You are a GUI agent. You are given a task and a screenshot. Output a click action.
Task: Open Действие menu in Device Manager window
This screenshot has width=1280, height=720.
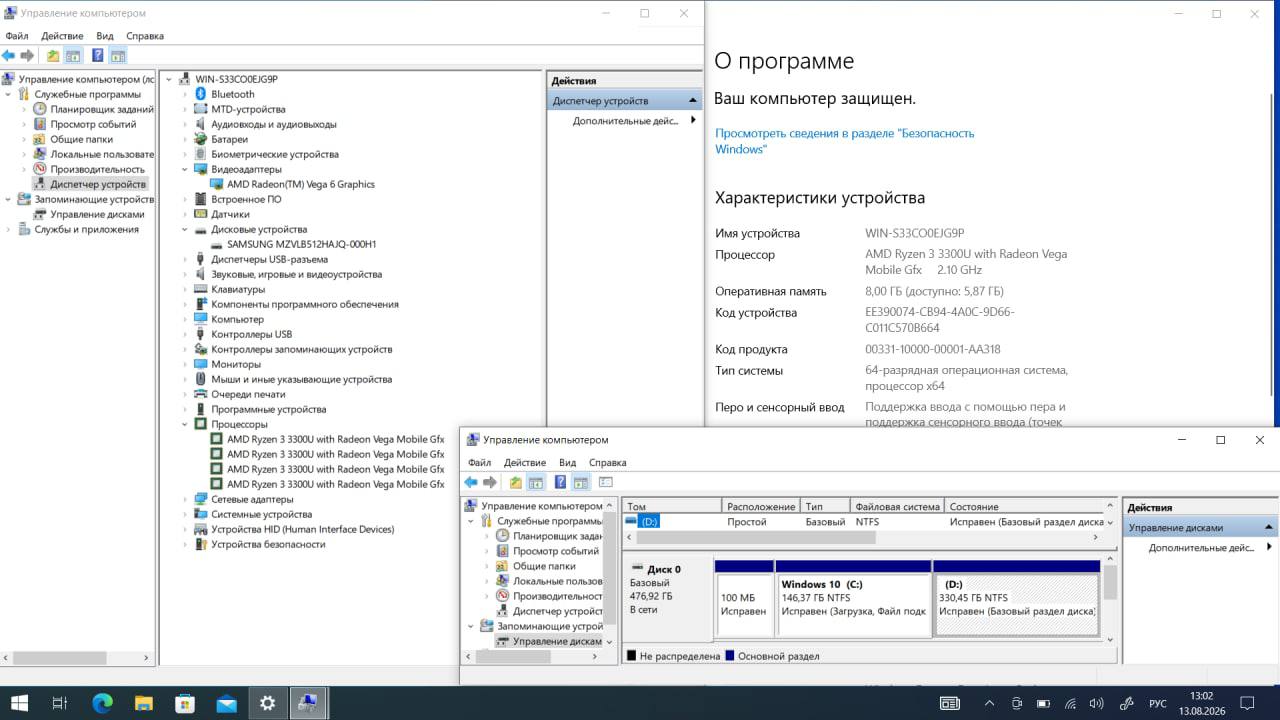coord(62,36)
